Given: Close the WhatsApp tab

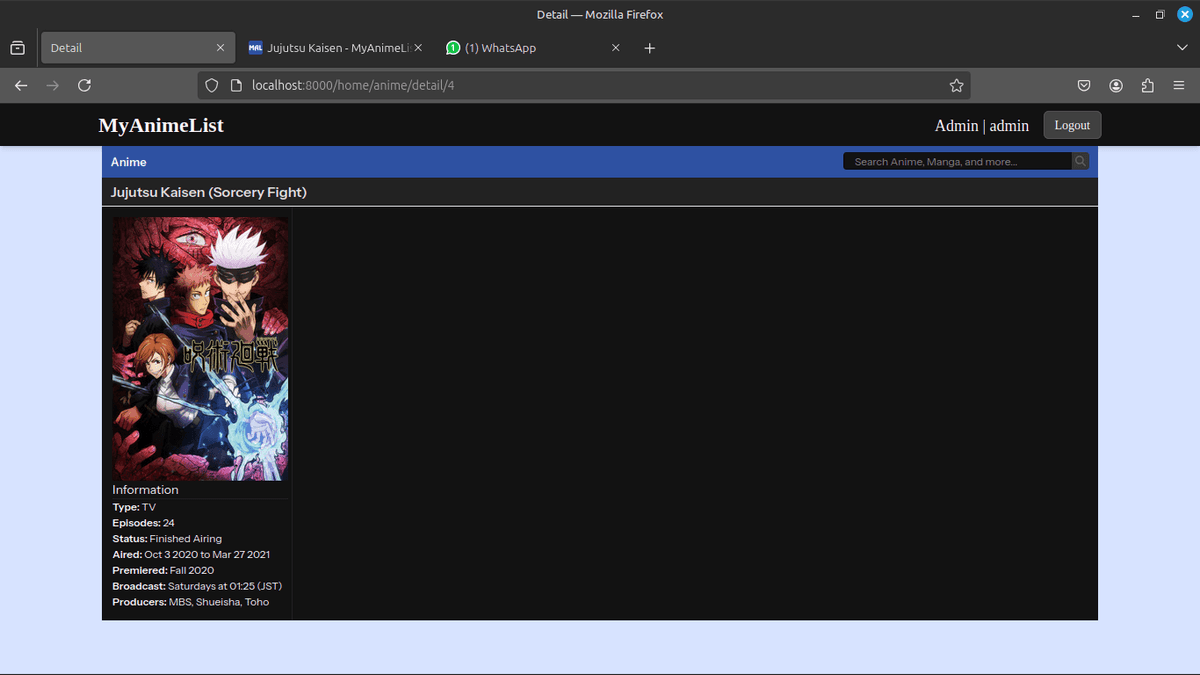Looking at the screenshot, I should tap(615, 47).
